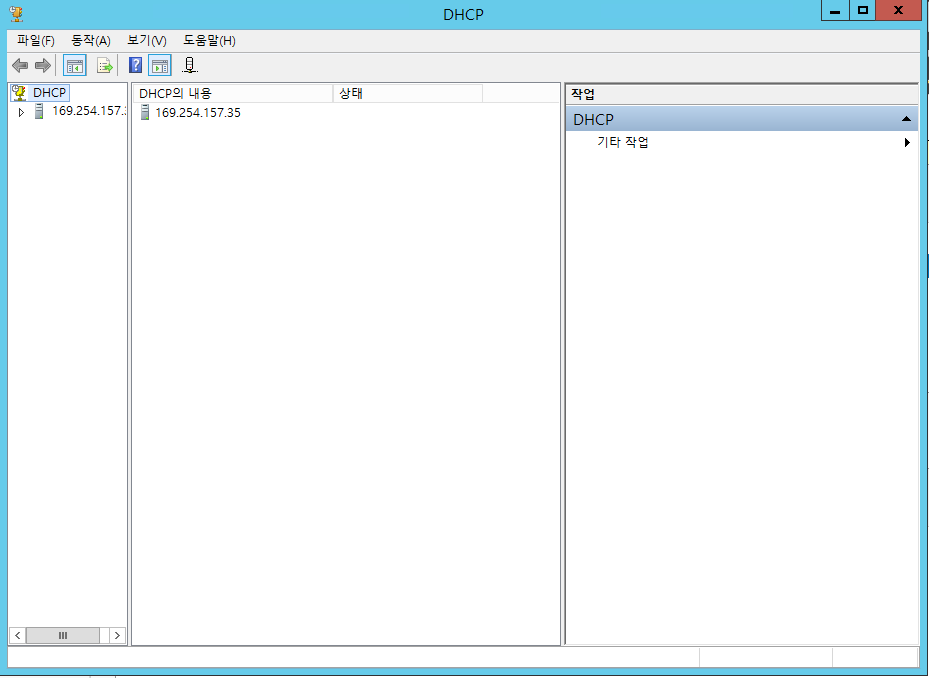Click the Export List toolbar icon
Image resolution: width=929 pixels, height=678 pixels.
[104, 66]
